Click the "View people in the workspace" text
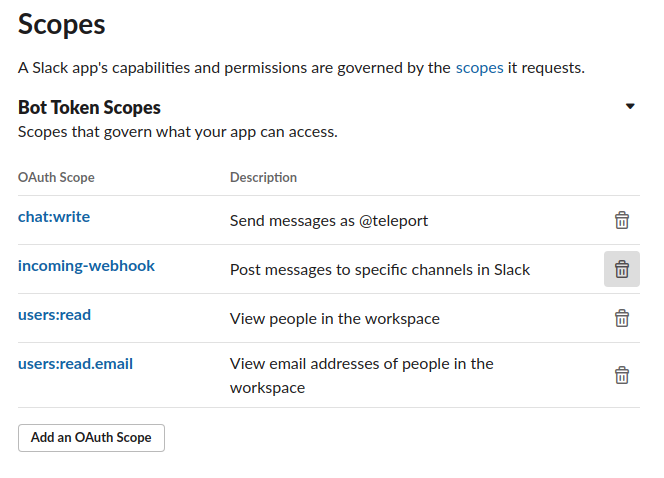Viewport: 664px width, 478px height. (x=334, y=319)
